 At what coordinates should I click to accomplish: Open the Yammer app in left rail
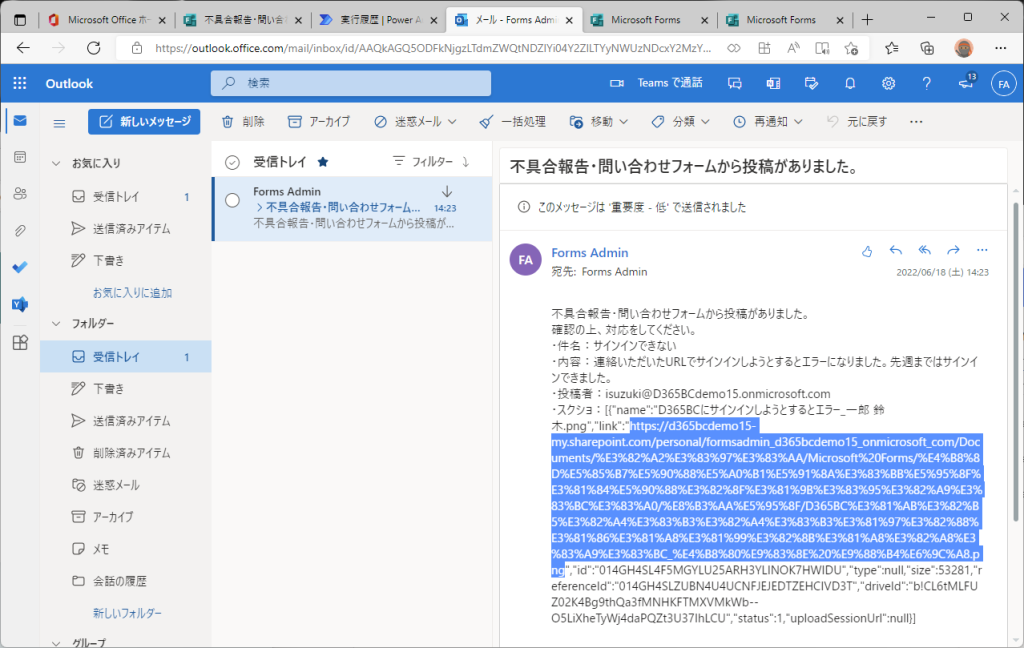tap(20, 304)
